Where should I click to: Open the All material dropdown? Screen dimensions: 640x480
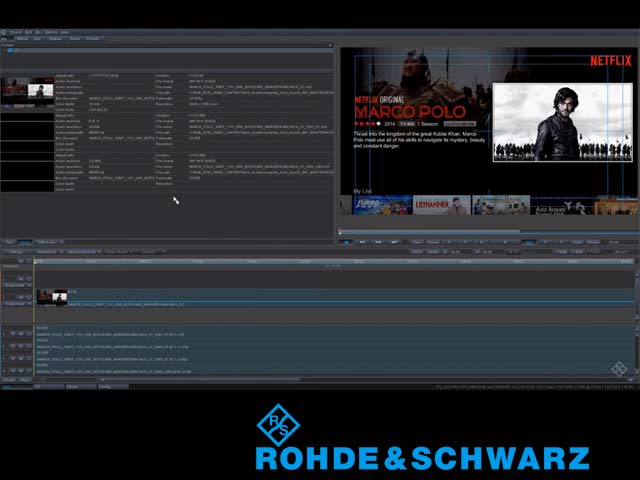click(x=49, y=252)
